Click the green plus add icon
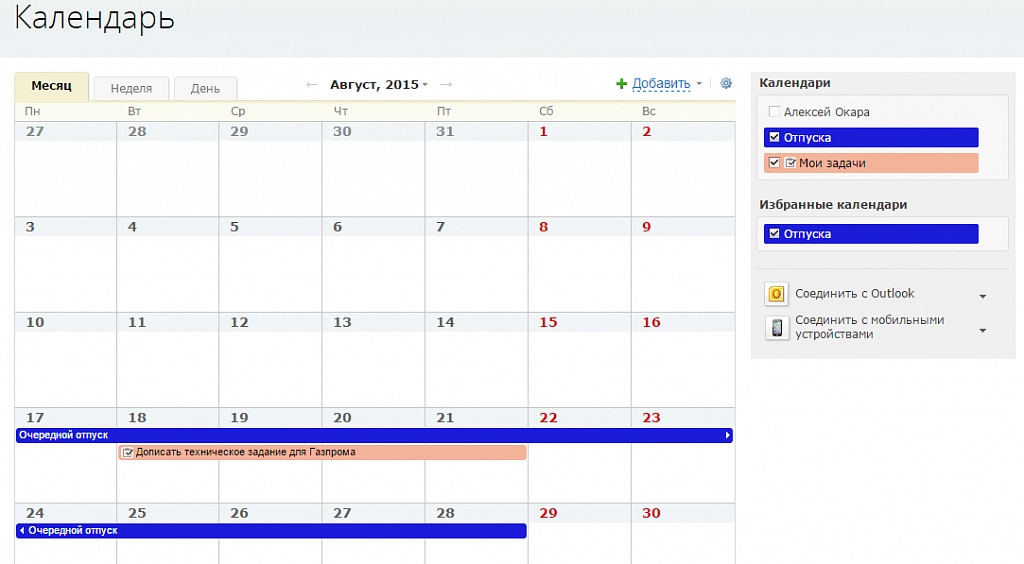 click(621, 84)
